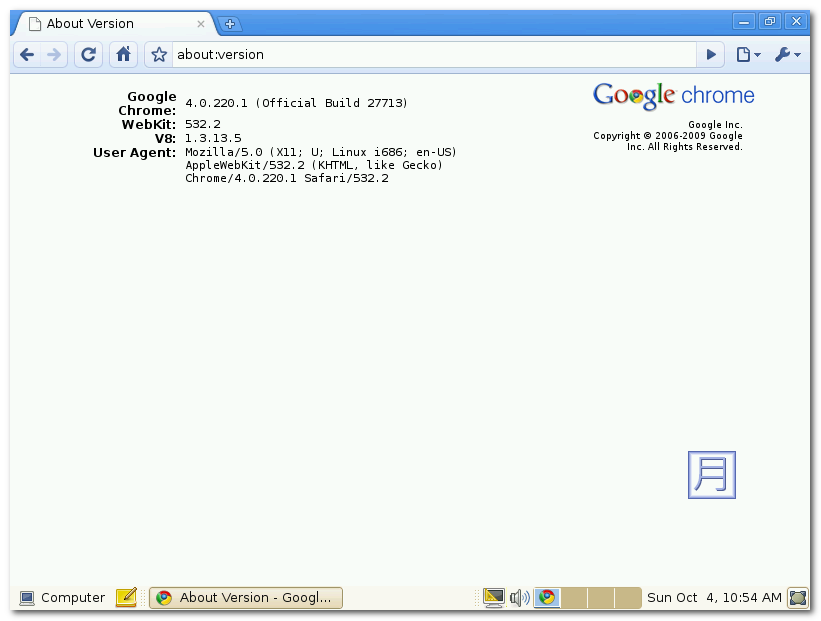Click the Back navigation arrow
821x621 pixels.
(28, 55)
